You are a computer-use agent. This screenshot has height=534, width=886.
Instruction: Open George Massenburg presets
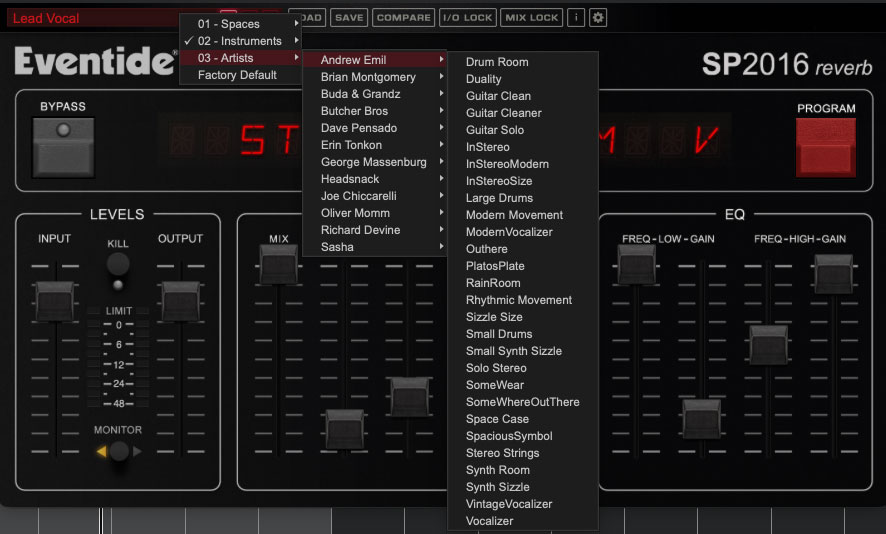tap(375, 162)
